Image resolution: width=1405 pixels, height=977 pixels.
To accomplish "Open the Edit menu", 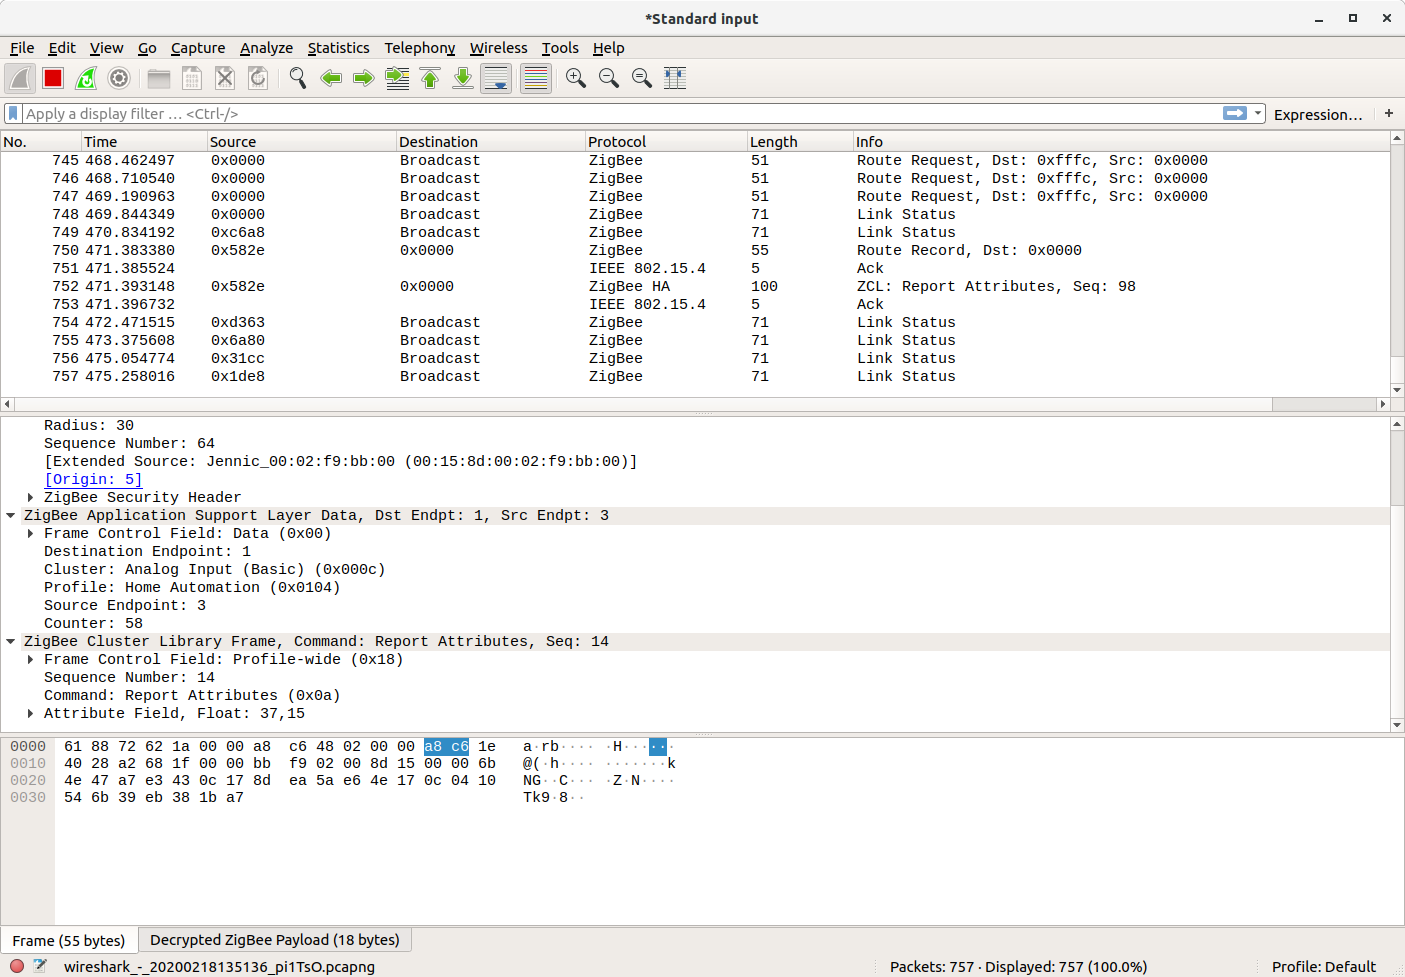I will (62, 48).
